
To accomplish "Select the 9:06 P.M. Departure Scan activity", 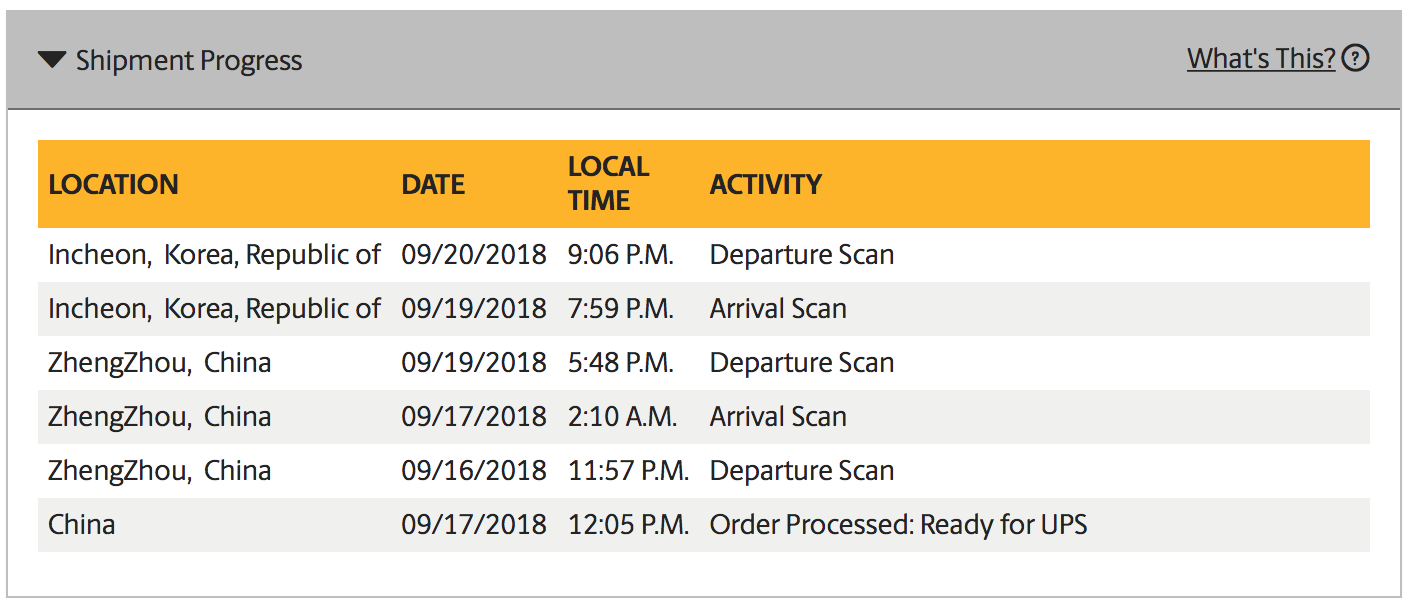I will pyautogui.click(x=802, y=255).
